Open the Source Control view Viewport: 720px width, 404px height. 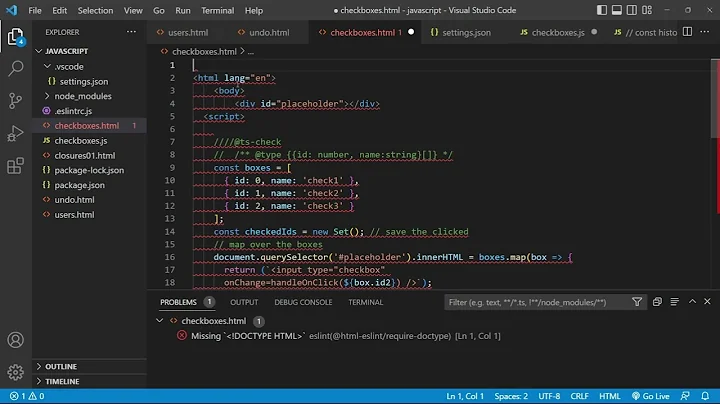click(x=16, y=101)
